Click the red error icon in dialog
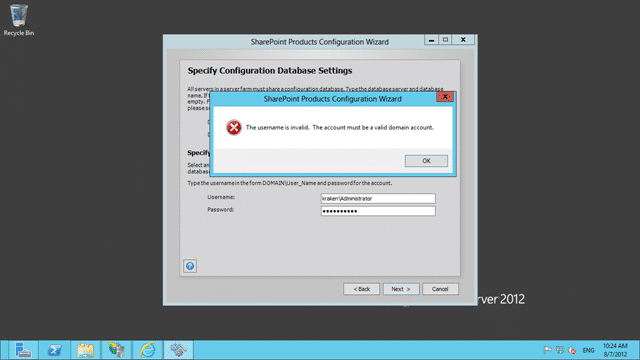The width and height of the screenshot is (640, 360). (x=234, y=127)
